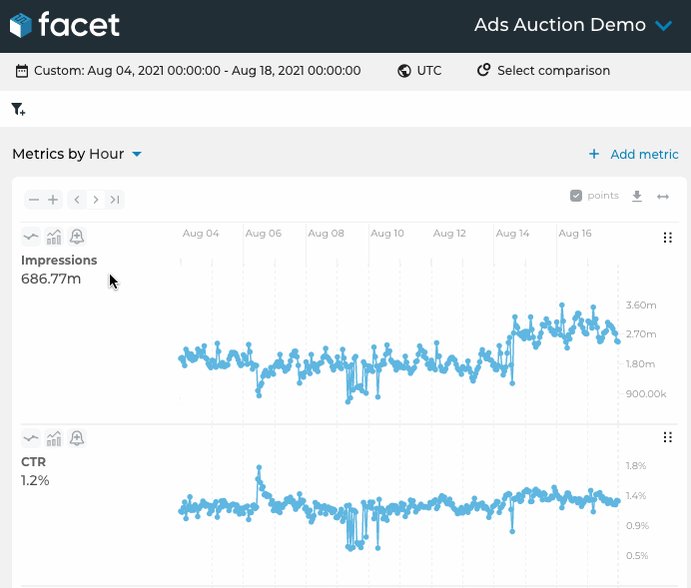The width and height of the screenshot is (691, 588).
Task: Change the UTC timezone setting
Action: click(x=419, y=71)
